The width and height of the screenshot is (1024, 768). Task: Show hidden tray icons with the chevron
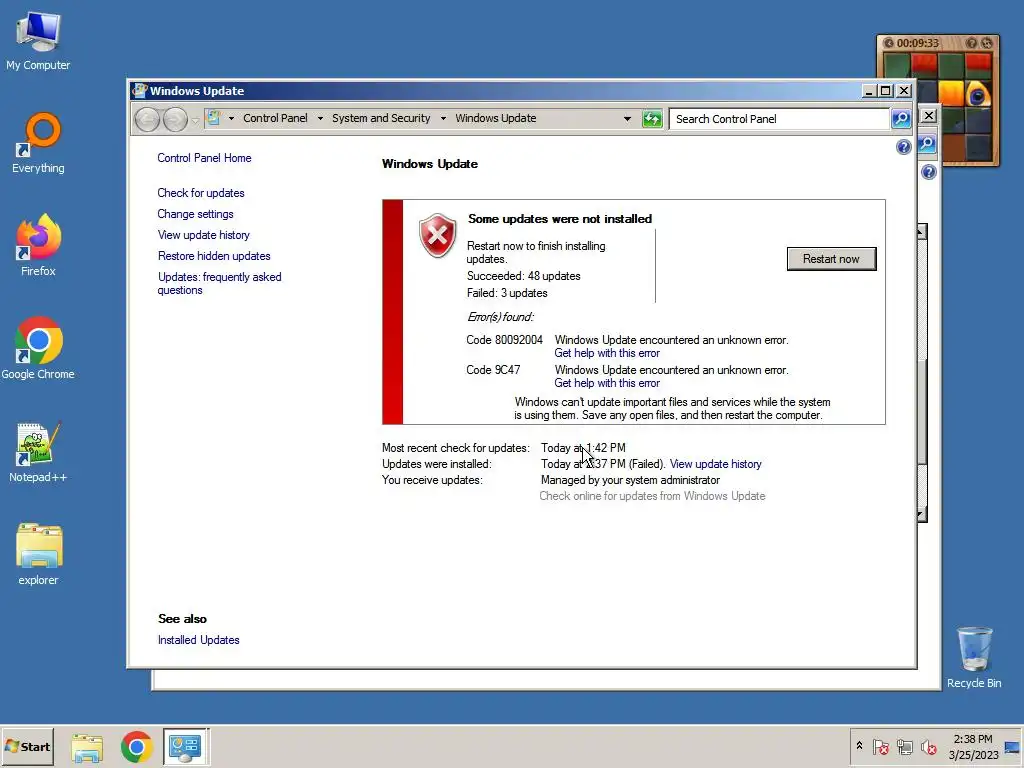click(x=859, y=746)
